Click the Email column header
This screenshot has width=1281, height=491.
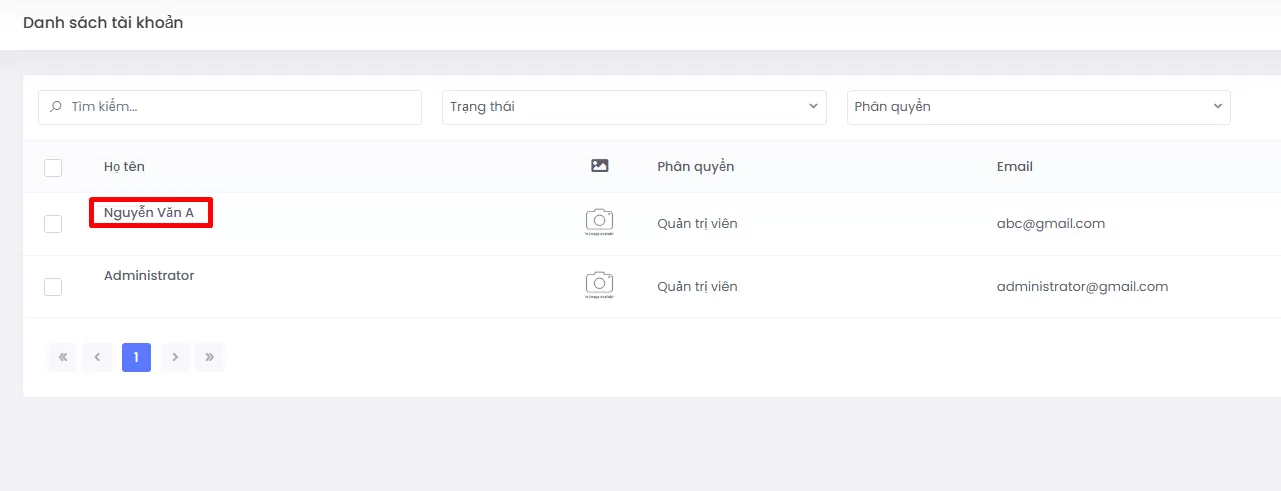[x=1014, y=167]
